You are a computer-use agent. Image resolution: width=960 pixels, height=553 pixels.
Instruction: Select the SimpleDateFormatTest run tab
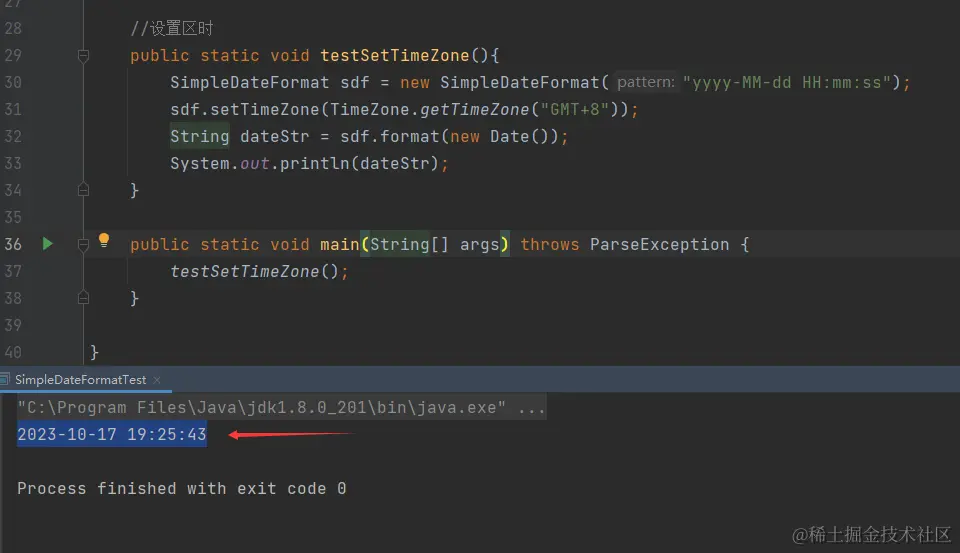pos(80,380)
